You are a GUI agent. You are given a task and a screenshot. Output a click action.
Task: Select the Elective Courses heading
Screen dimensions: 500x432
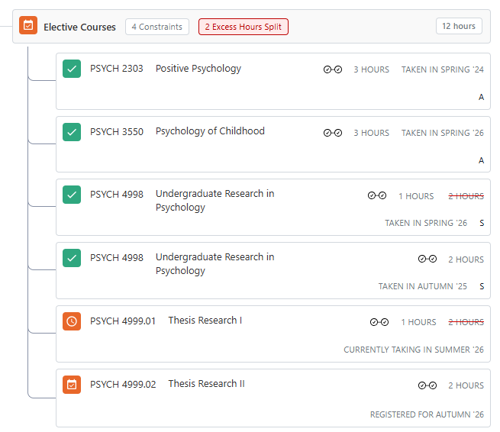(80, 27)
